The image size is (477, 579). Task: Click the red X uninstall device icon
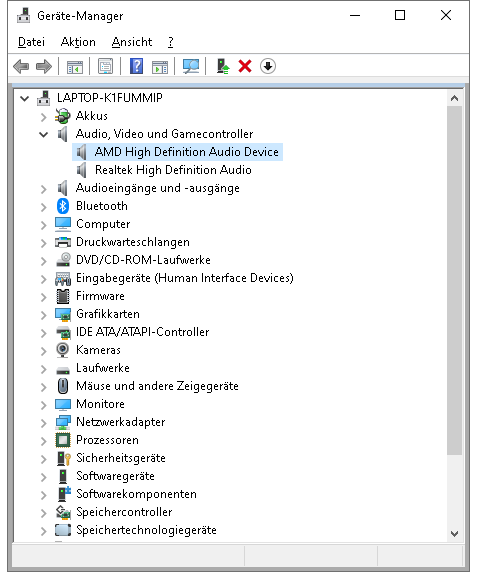(245, 66)
